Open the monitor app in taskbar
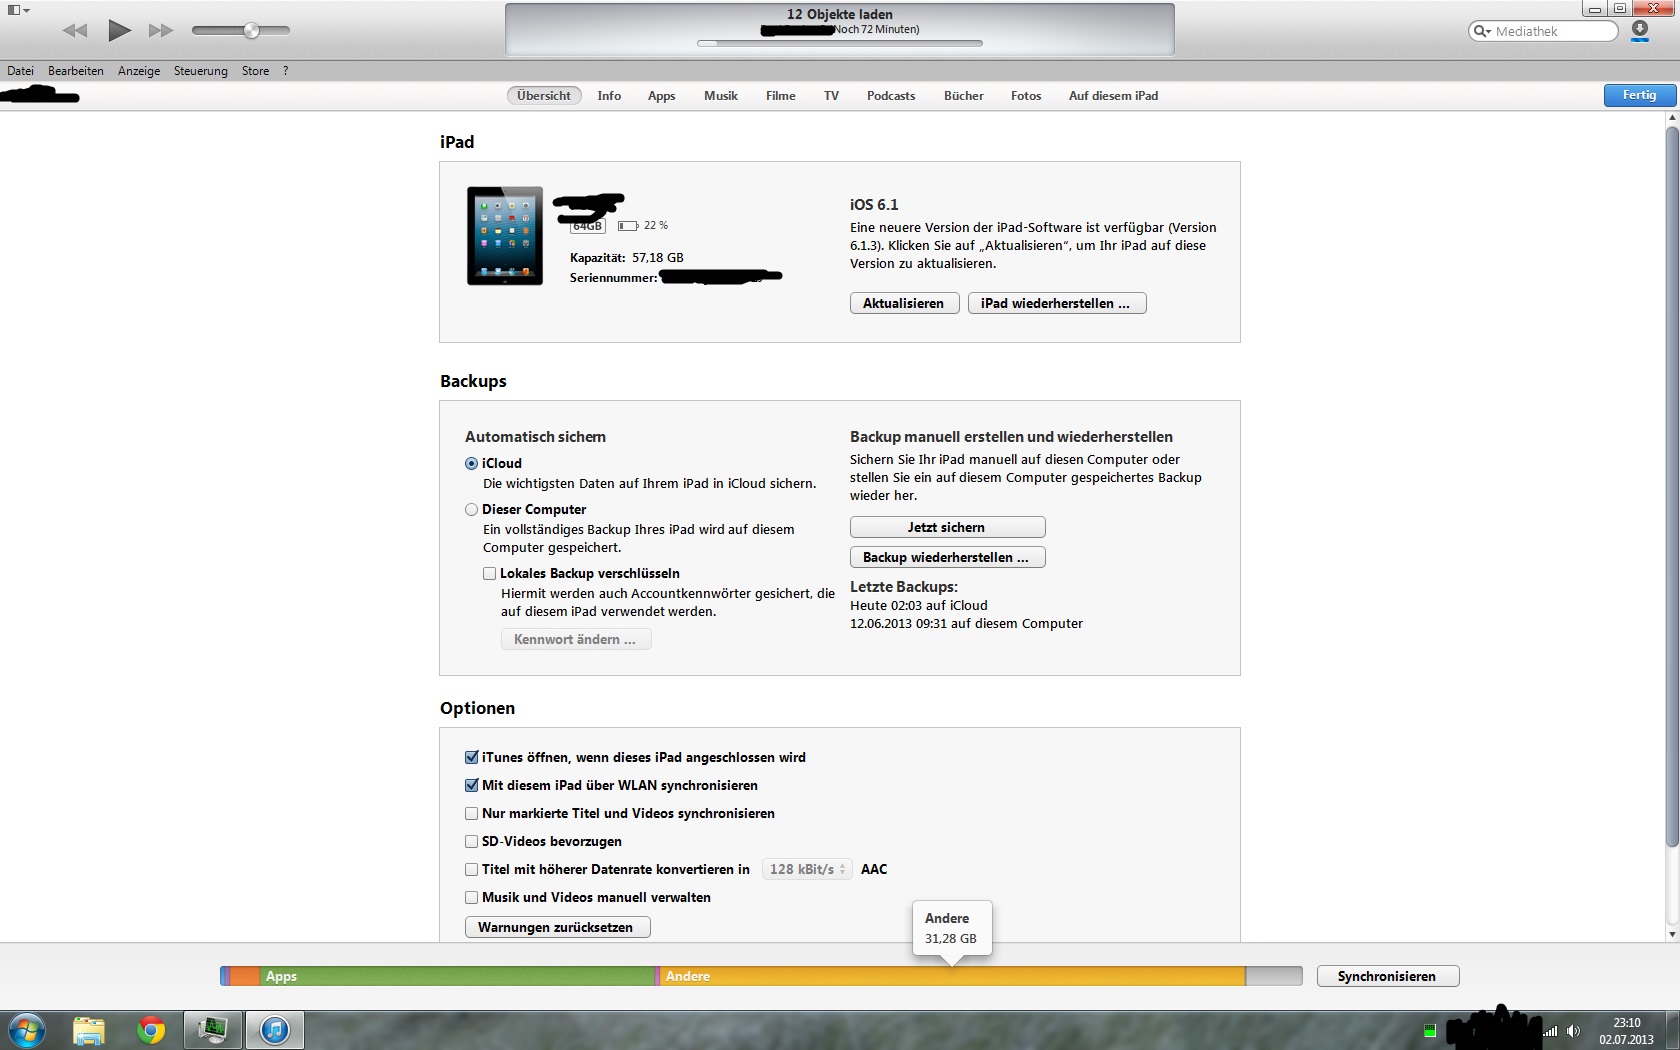Viewport: 1680px width, 1050px height. (213, 1030)
